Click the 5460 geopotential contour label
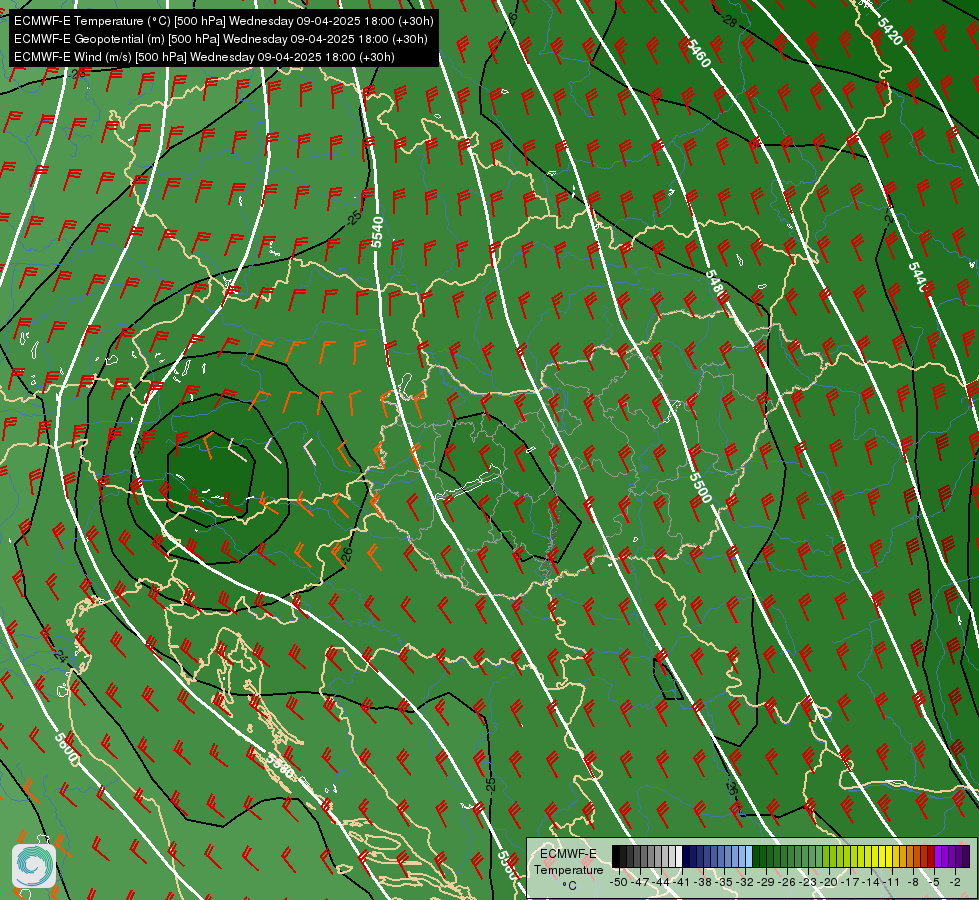The width and height of the screenshot is (979, 900). tap(698, 53)
